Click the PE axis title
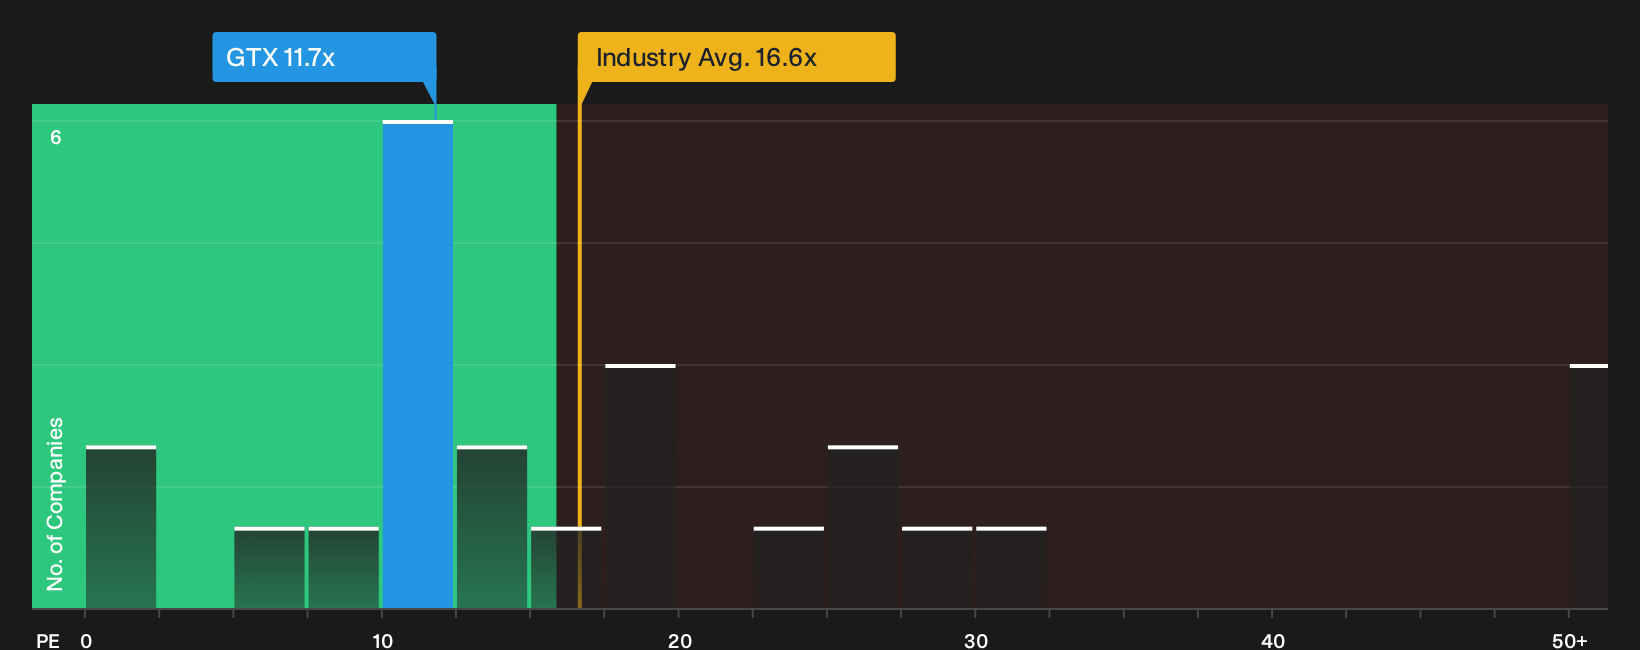This screenshot has height=650, width=1640. coord(48,640)
